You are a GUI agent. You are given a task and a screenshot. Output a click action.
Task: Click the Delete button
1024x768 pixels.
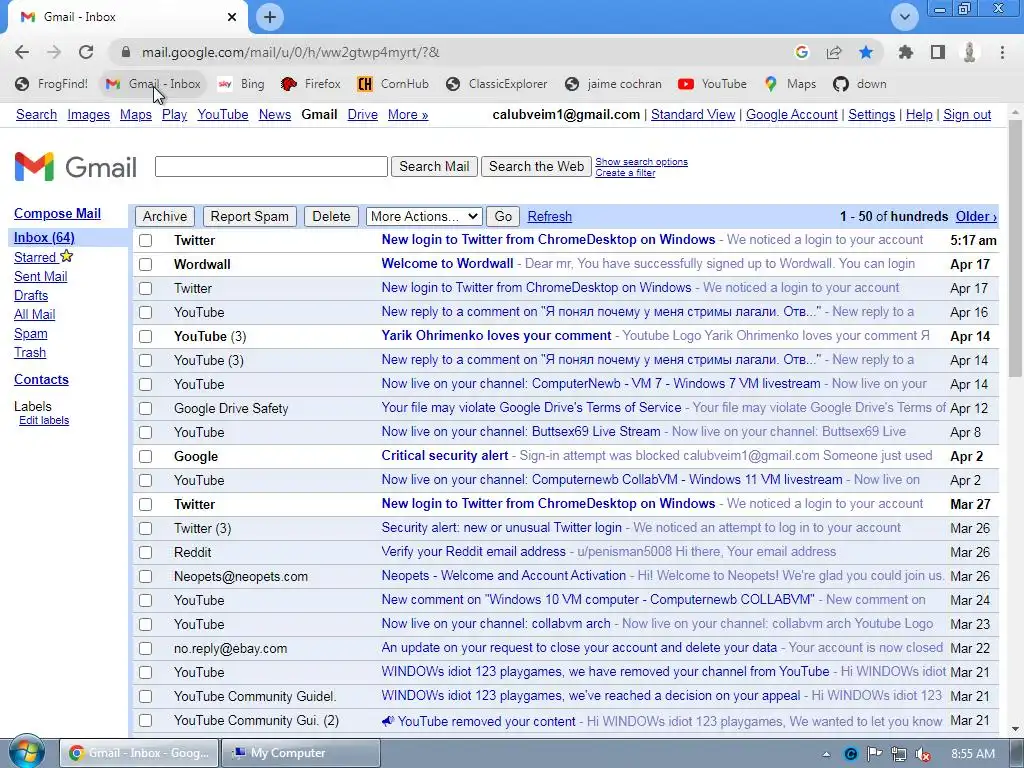(x=331, y=216)
